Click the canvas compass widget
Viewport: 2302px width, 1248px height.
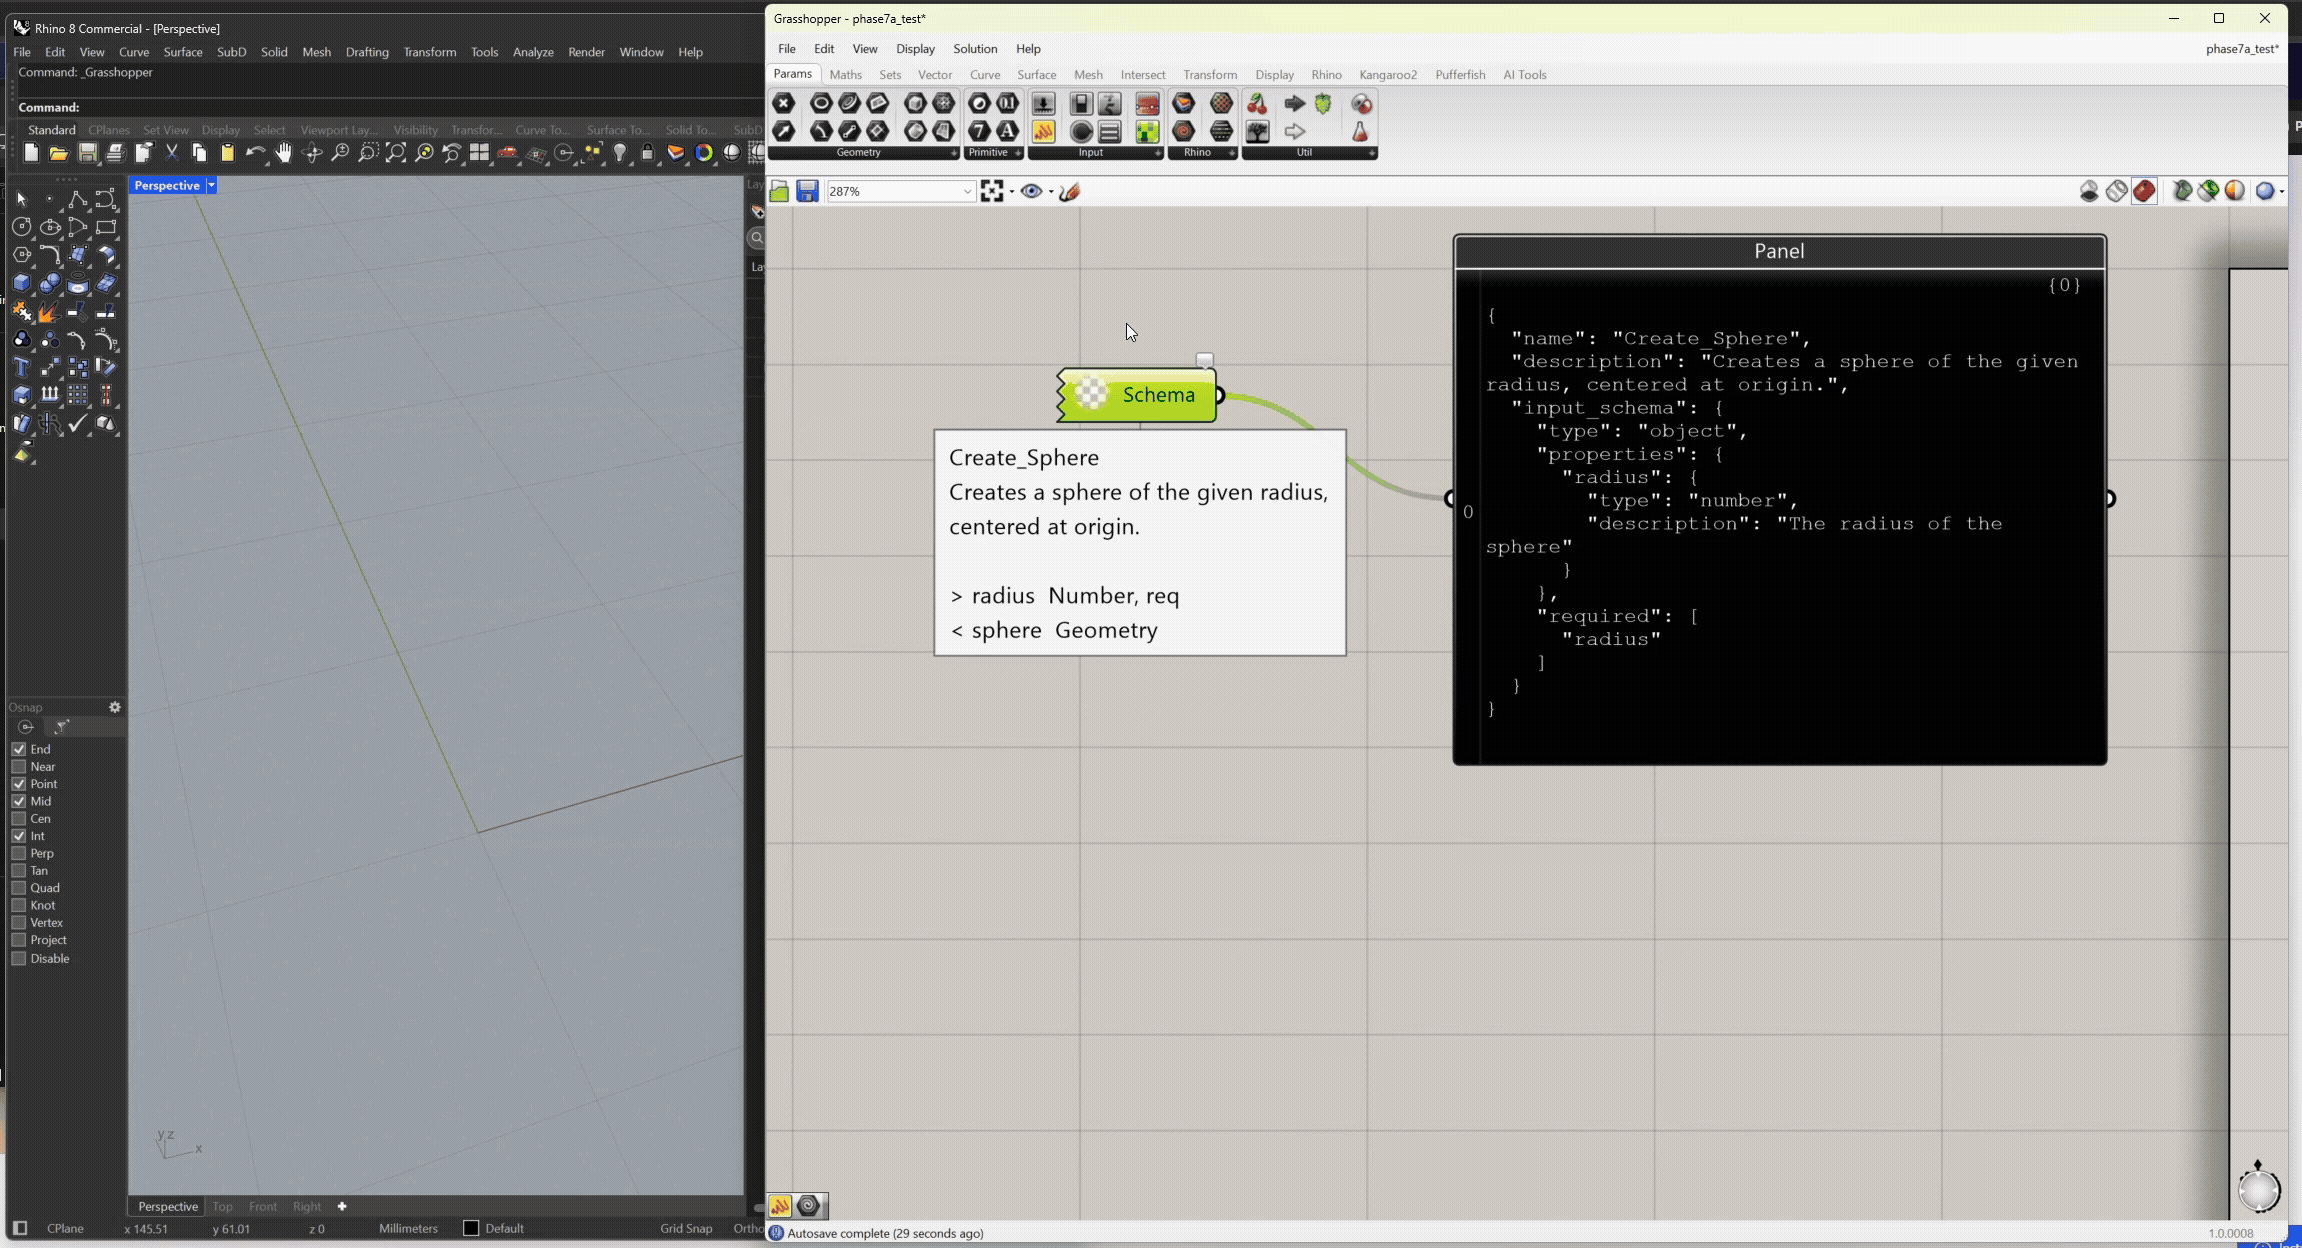pos(2258,1188)
